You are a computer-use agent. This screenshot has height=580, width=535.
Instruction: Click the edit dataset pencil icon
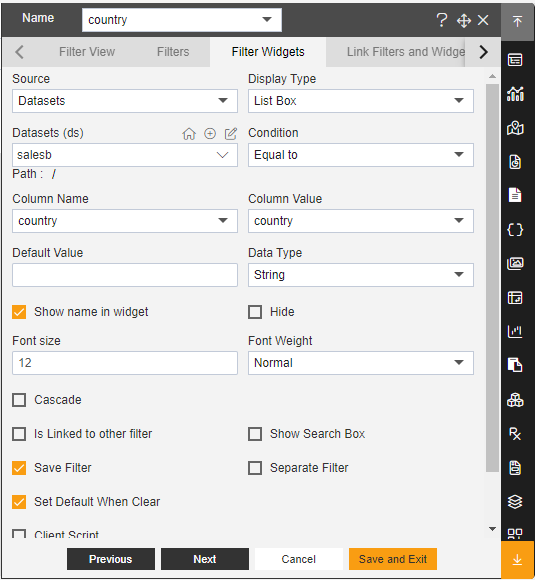tap(231, 134)
